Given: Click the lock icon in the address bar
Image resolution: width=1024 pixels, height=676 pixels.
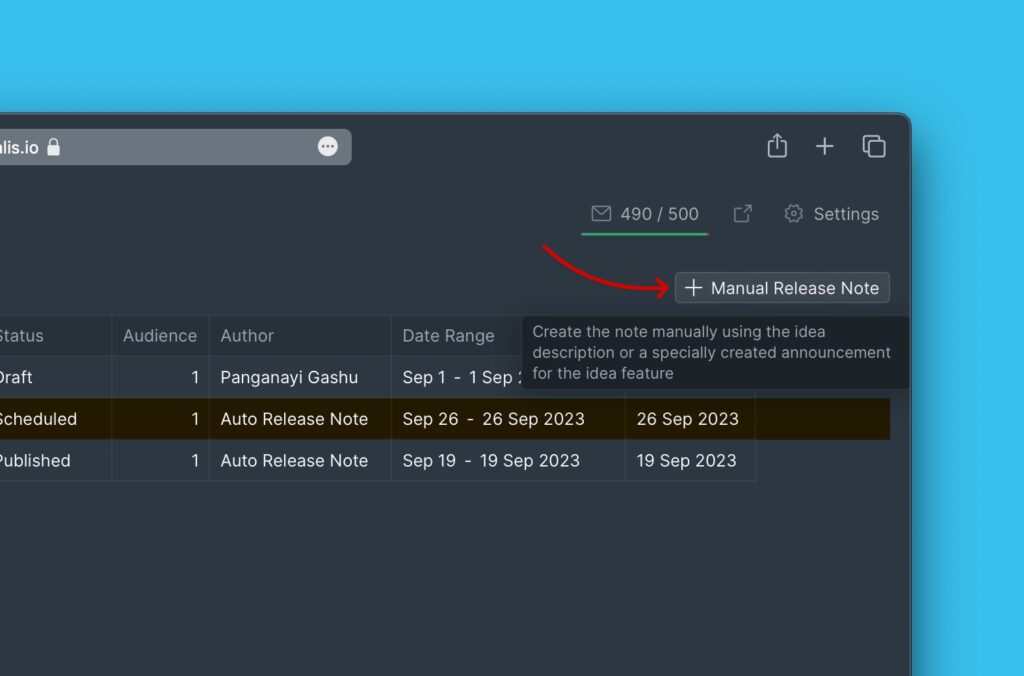Looking at the screenshot, I should [55, 146].
